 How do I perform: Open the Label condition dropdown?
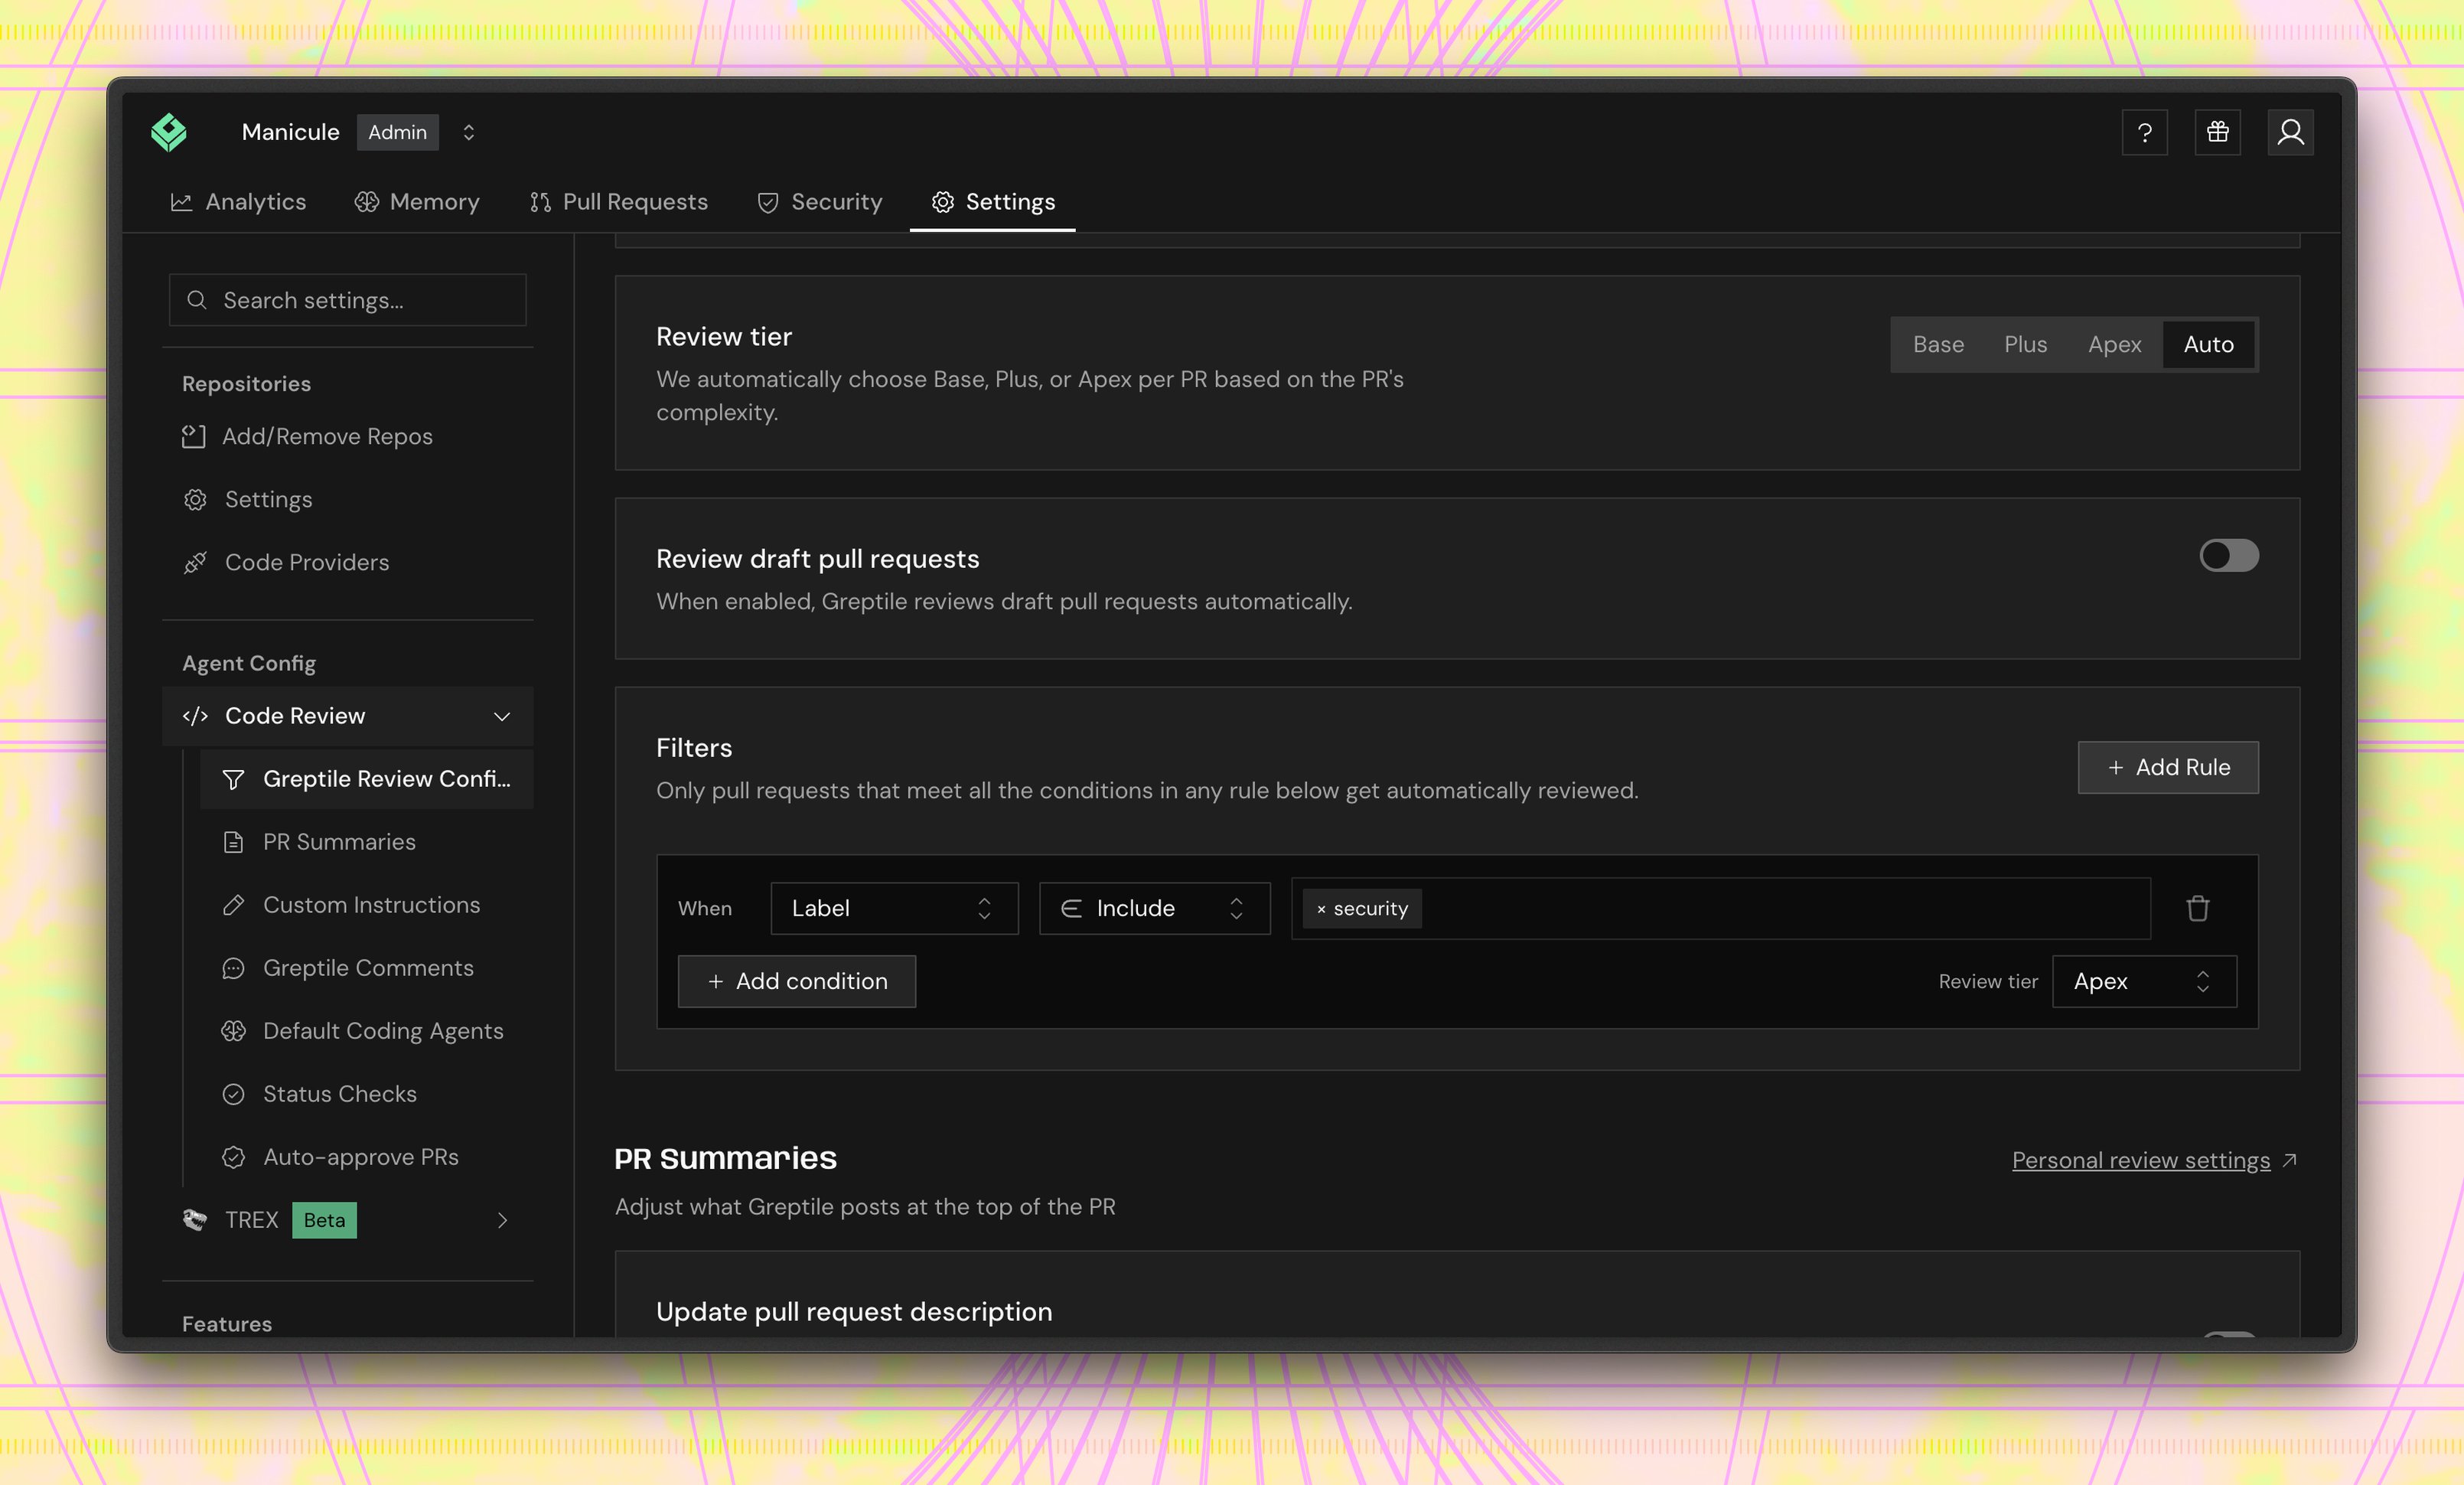894,908
